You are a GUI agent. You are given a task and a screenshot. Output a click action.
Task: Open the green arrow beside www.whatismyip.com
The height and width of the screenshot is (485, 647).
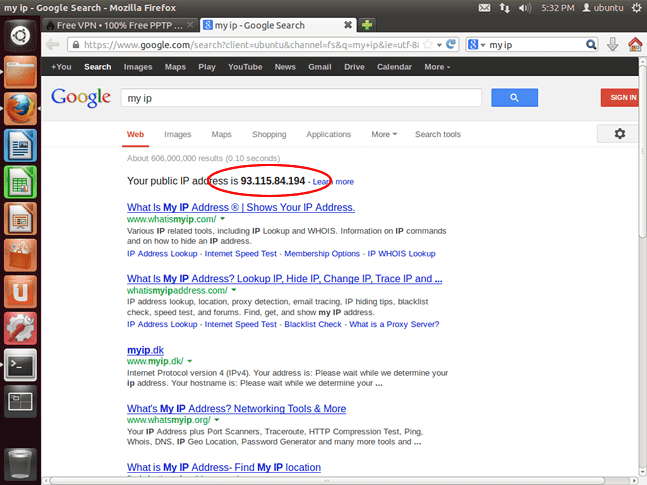click(222, 219)
